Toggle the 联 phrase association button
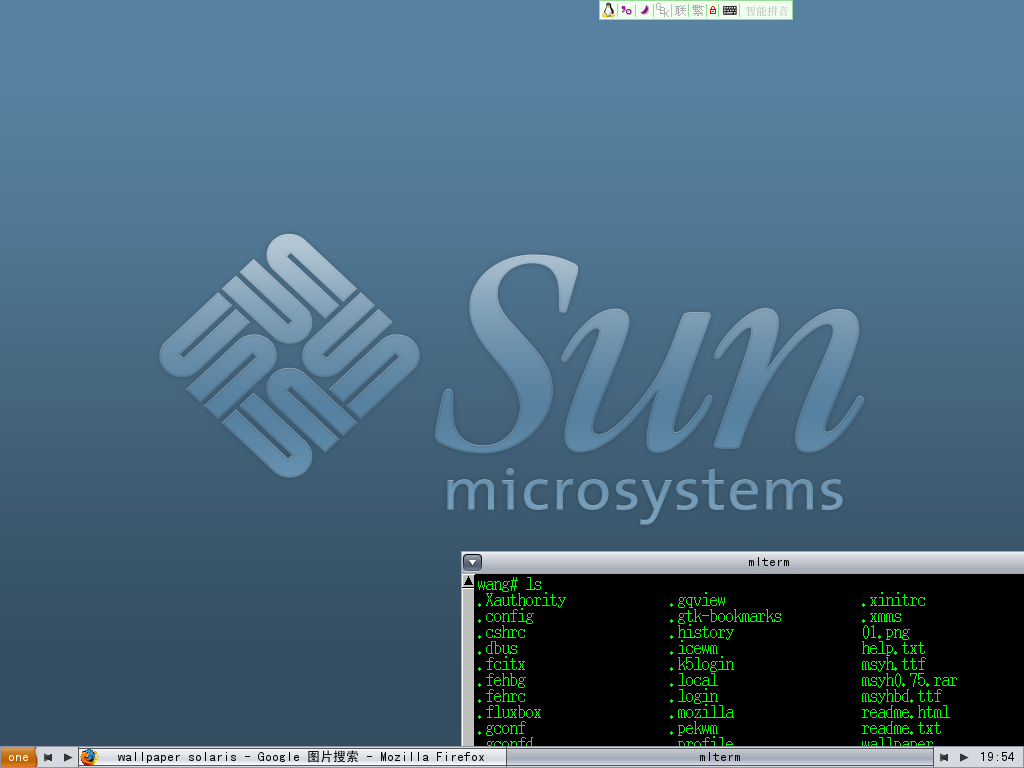1024x768 pixels. pyautogui.click(x=680, y=10)
